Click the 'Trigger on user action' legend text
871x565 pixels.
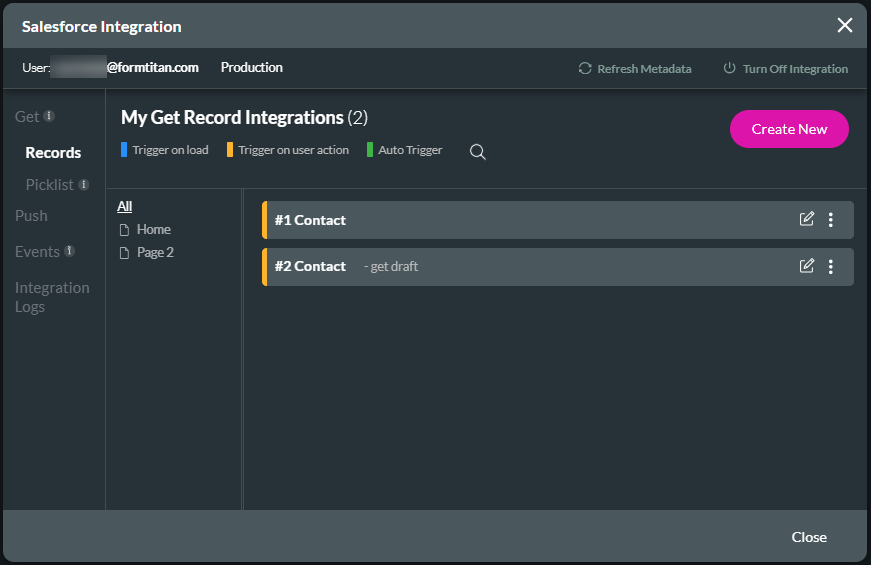(x=293, y=150)
